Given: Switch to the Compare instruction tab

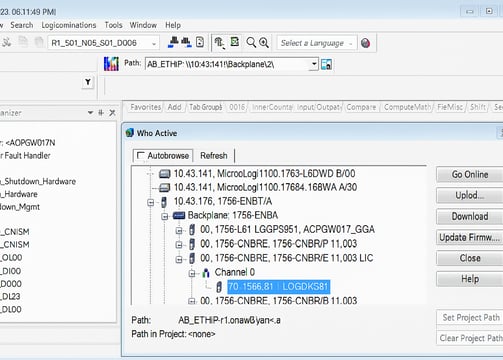Looking at the screenshot, I should [x=361, y=107].
